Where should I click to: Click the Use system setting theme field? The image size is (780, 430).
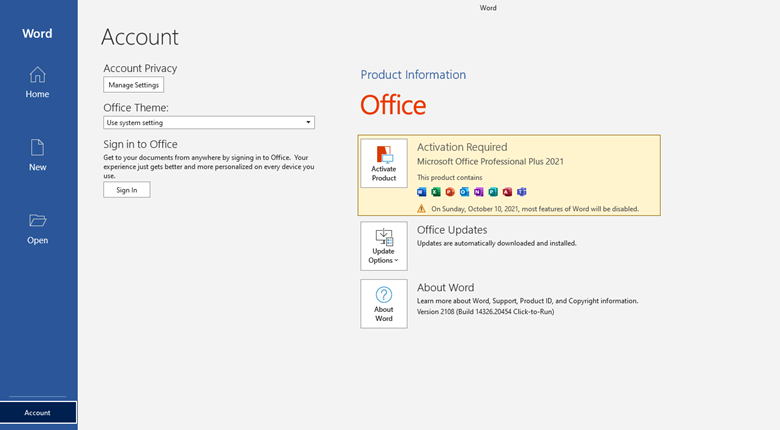click(x=209, y=122)
